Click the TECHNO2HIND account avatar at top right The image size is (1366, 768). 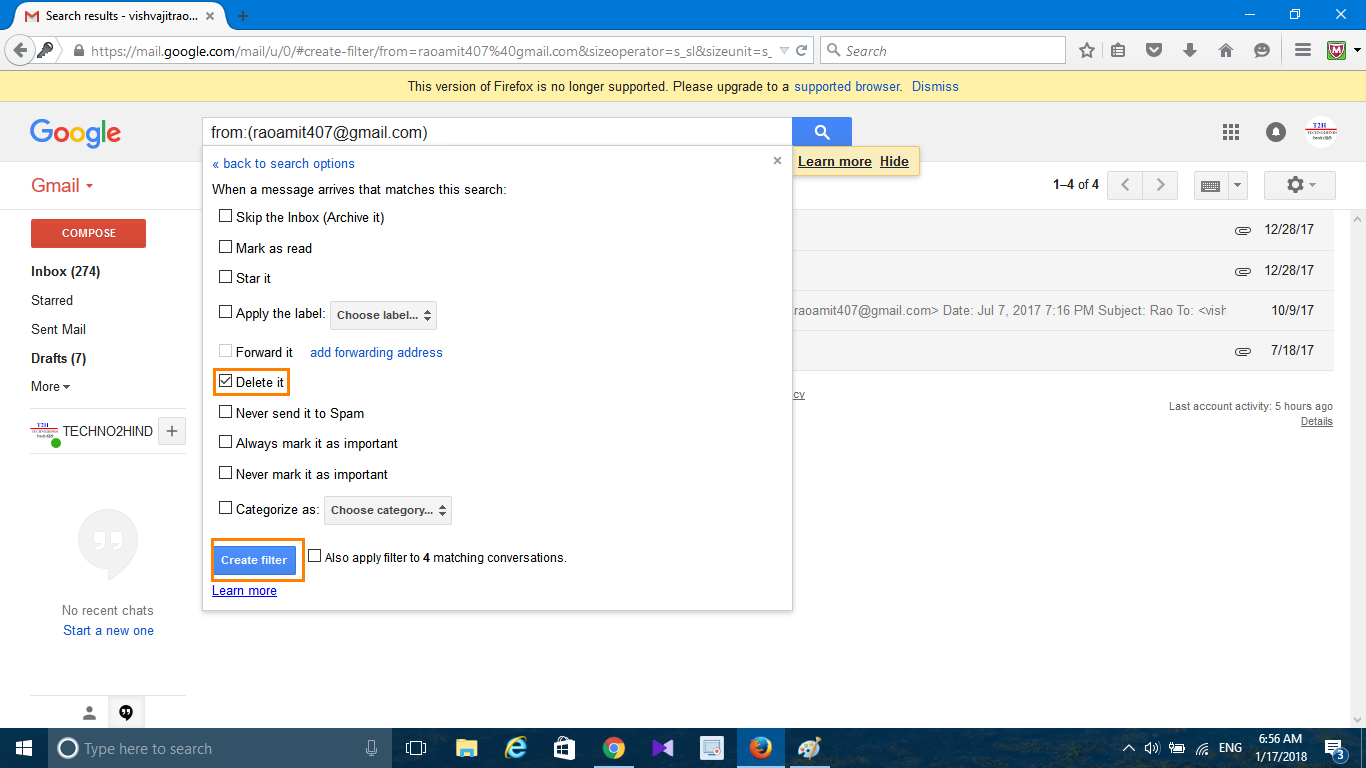[1321, 132]
